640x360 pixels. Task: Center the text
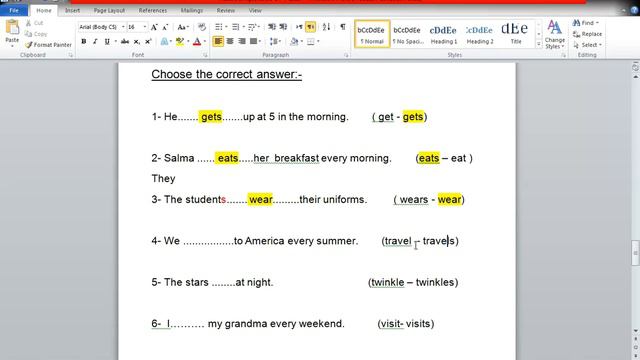pyautogui.click(x=230, y=41)
